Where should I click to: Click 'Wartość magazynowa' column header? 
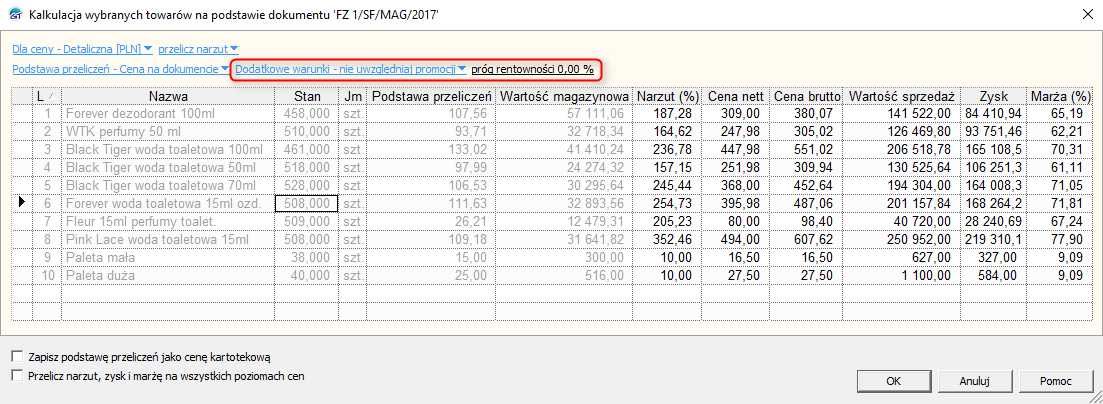pos(563,96)
